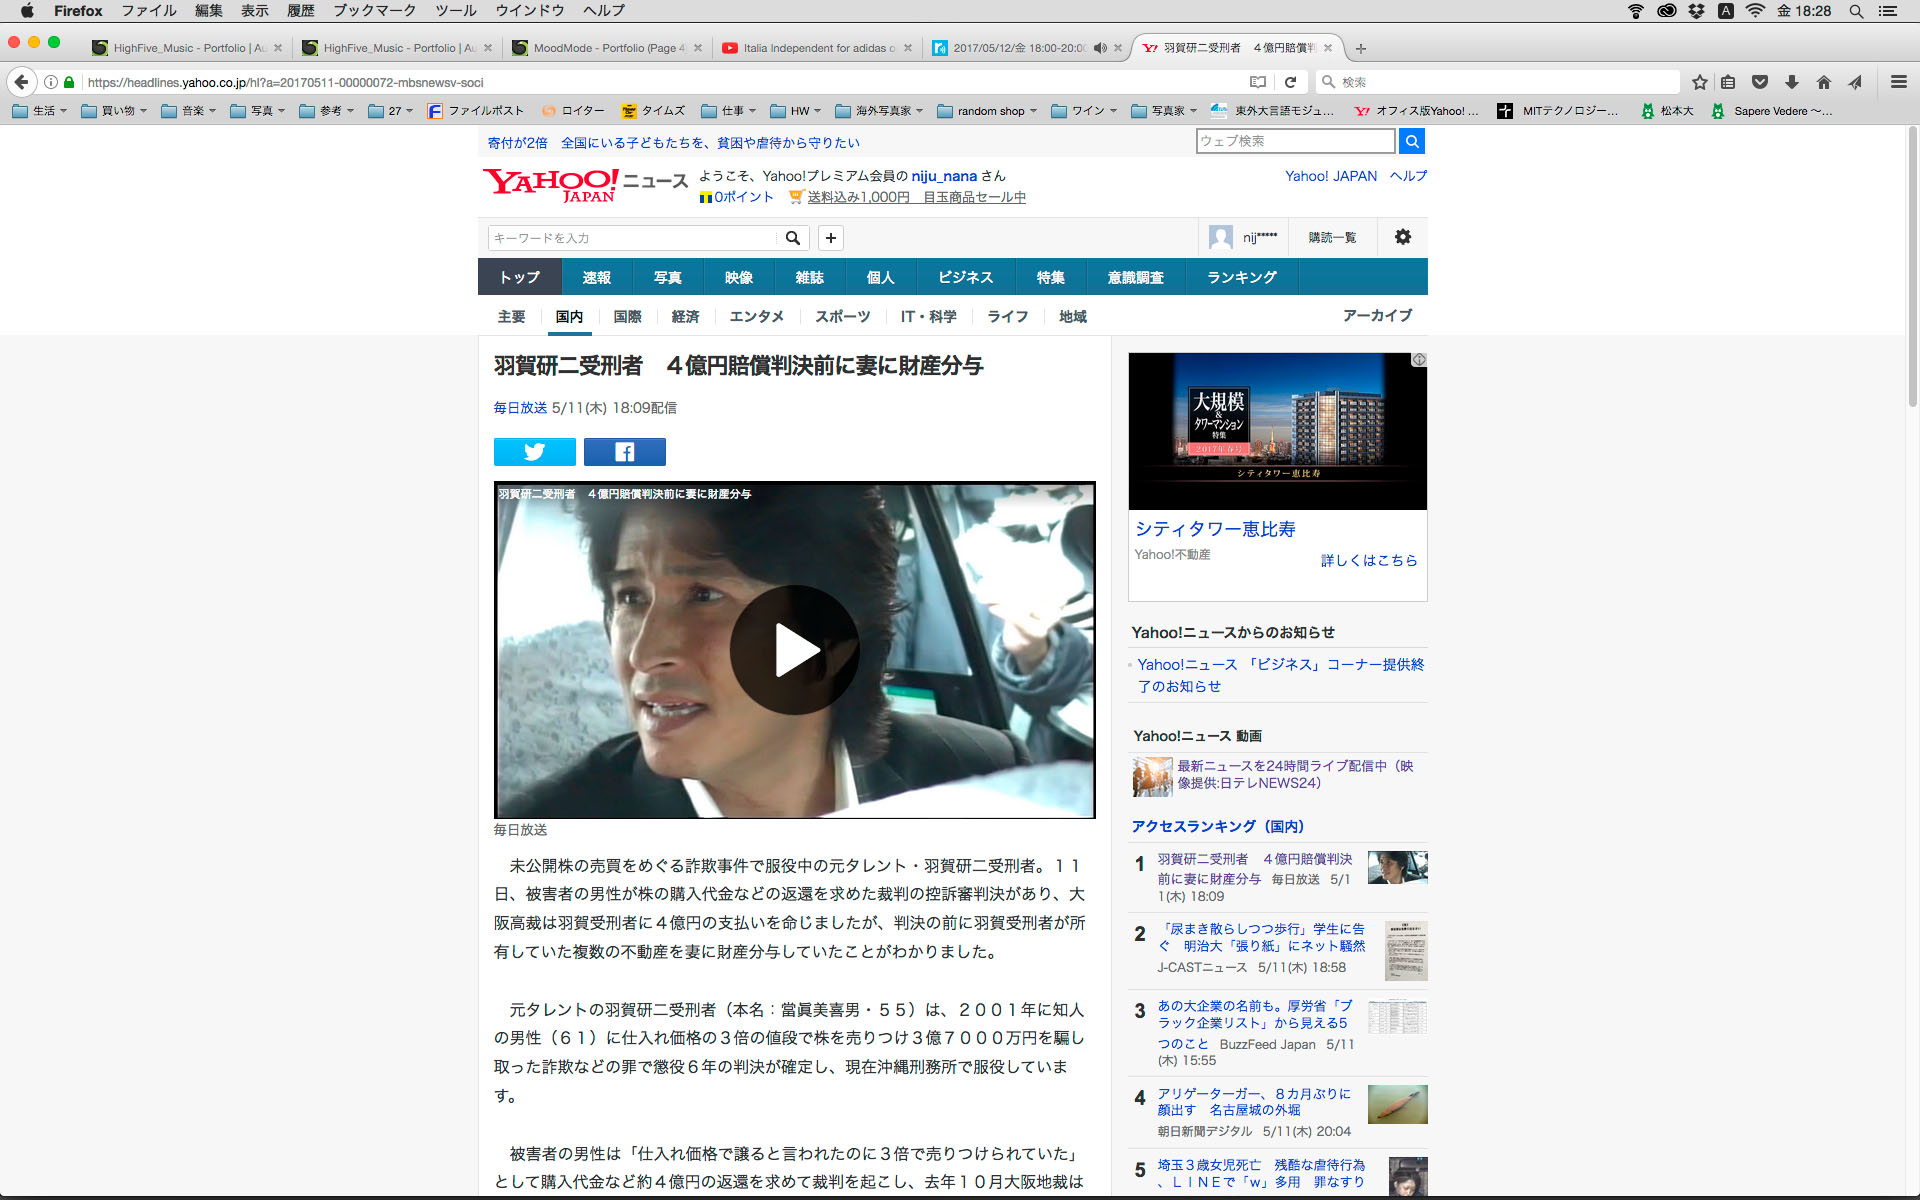
Task: Toggle Reader View in the address bar
Action: (1258, 82)
